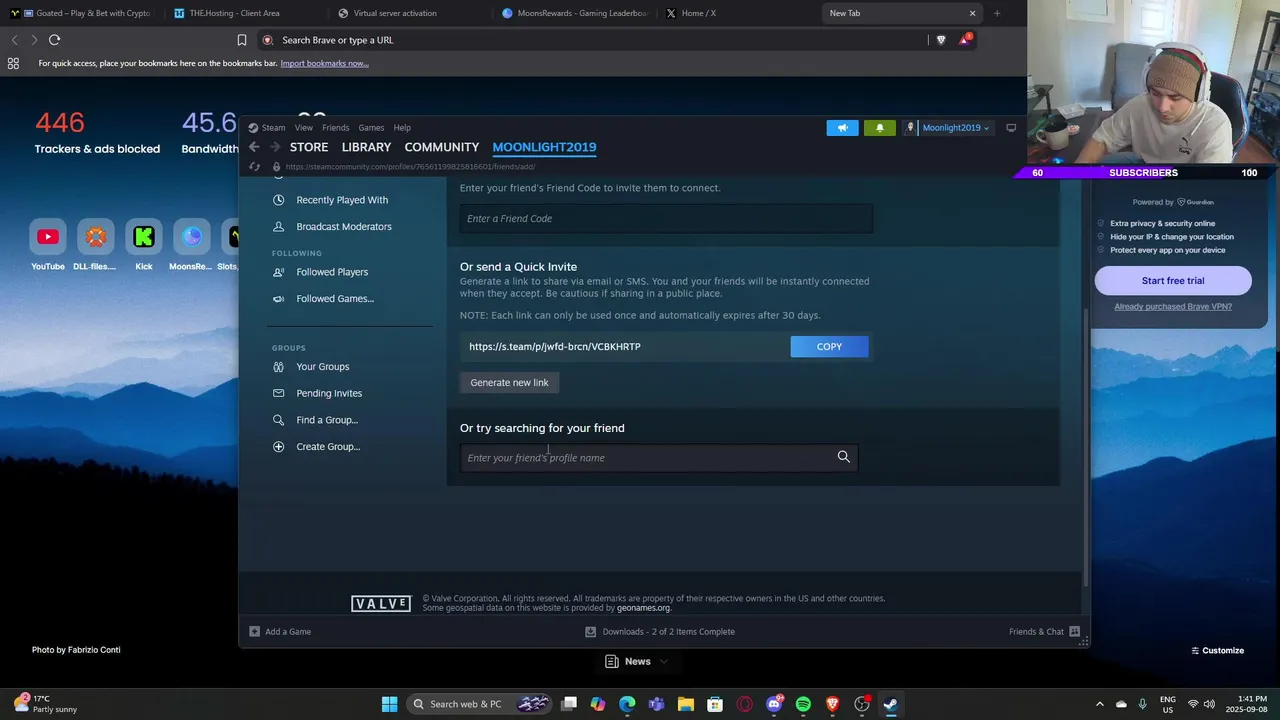Open Your Groups in sidebar
The height and width of the screenshot is (720, 1280).
tap(322, 367)
